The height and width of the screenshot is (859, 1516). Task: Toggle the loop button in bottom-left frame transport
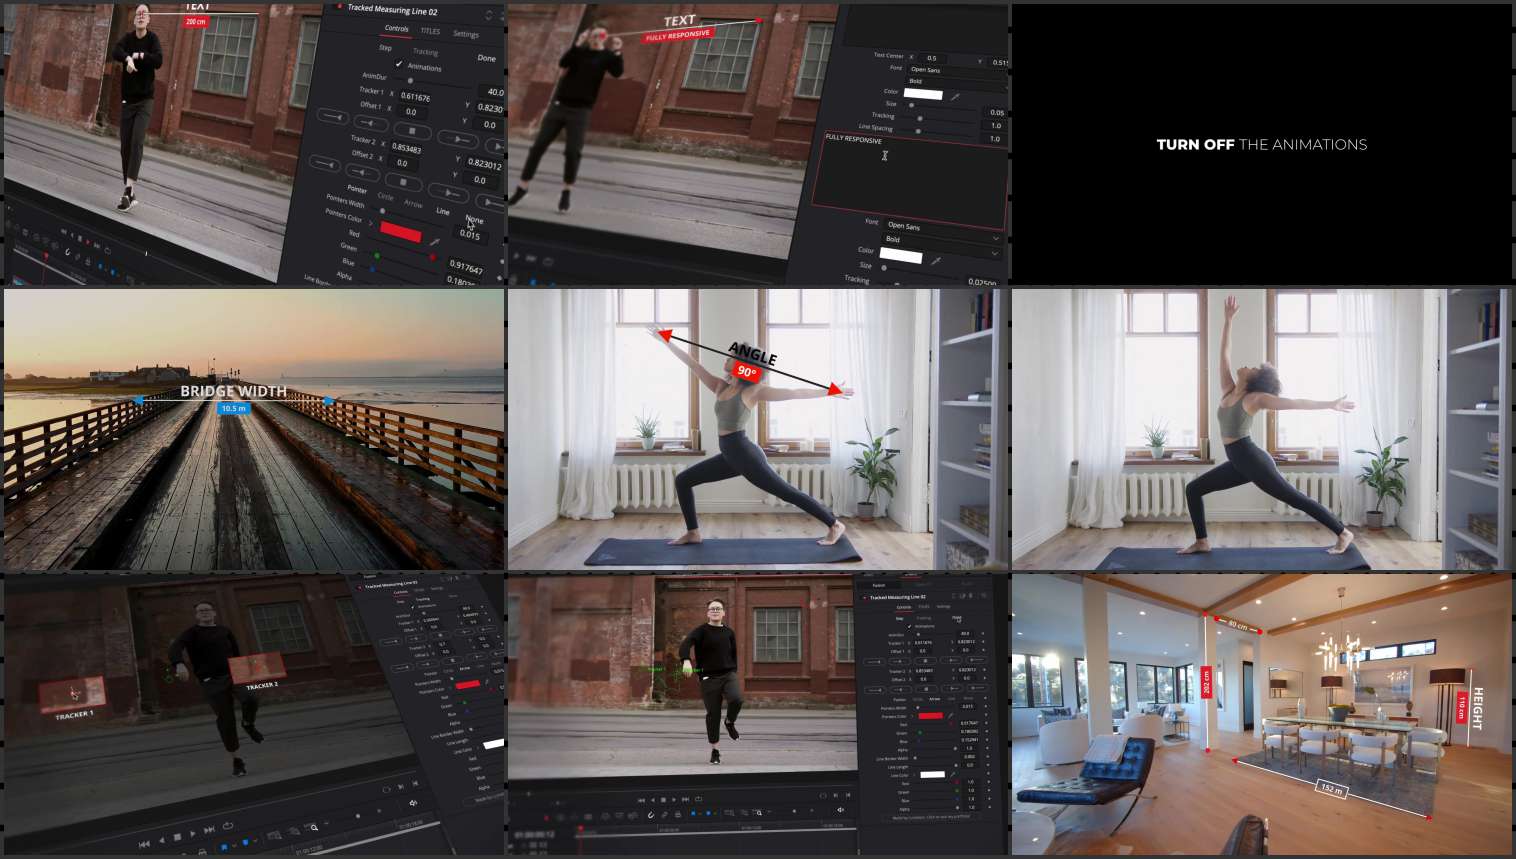pyautogui.click(x=227, y=826)
